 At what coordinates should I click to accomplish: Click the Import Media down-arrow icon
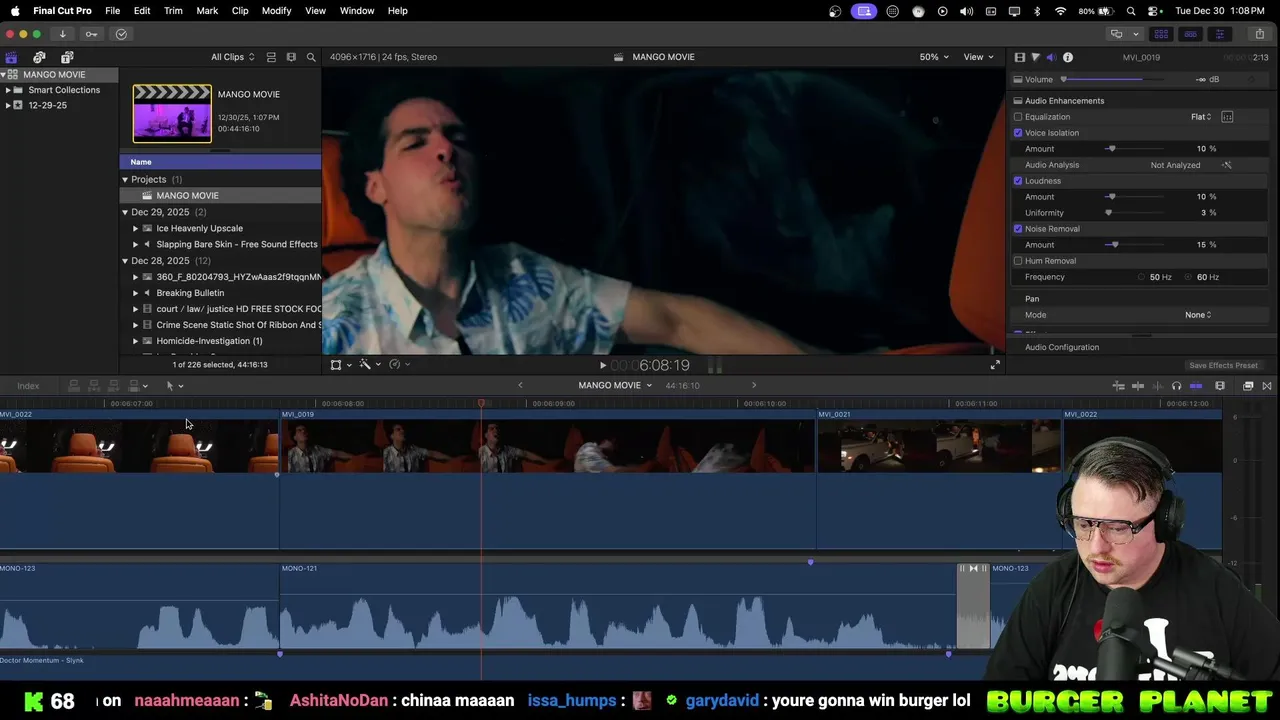coord(62,34)
